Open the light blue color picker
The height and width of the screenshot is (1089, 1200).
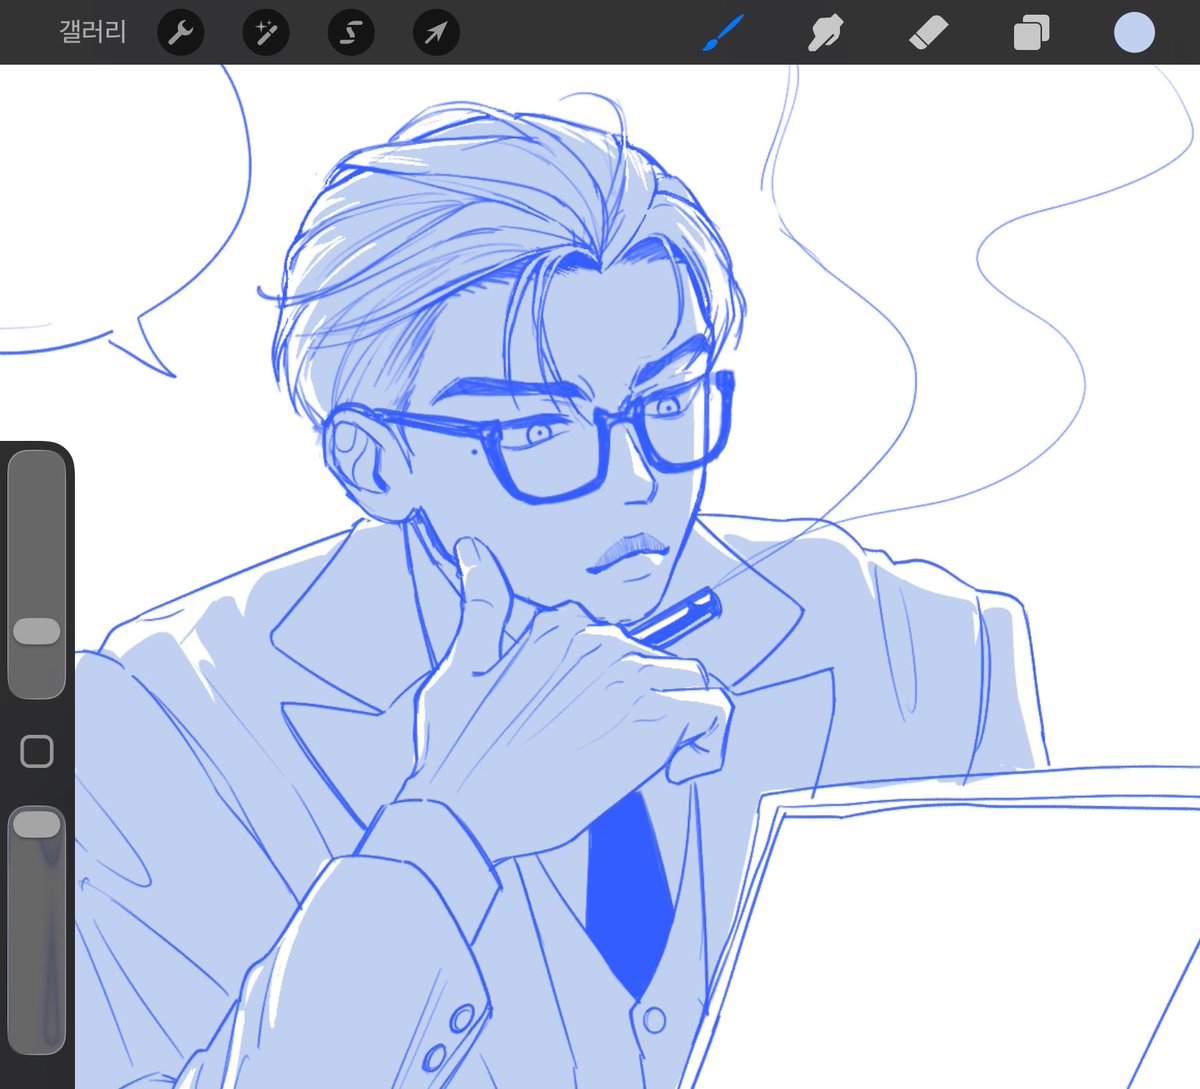(x=1134, y=33)
